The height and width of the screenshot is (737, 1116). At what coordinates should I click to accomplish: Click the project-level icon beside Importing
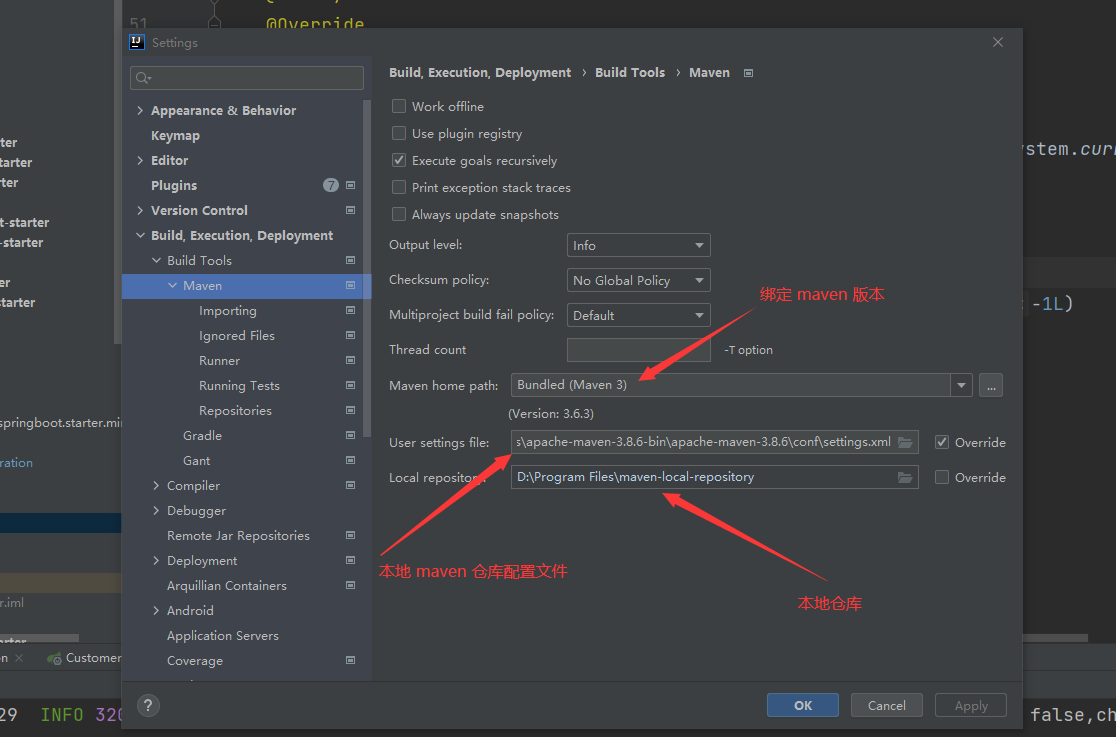pyautogui.click(x=350, y=310)
